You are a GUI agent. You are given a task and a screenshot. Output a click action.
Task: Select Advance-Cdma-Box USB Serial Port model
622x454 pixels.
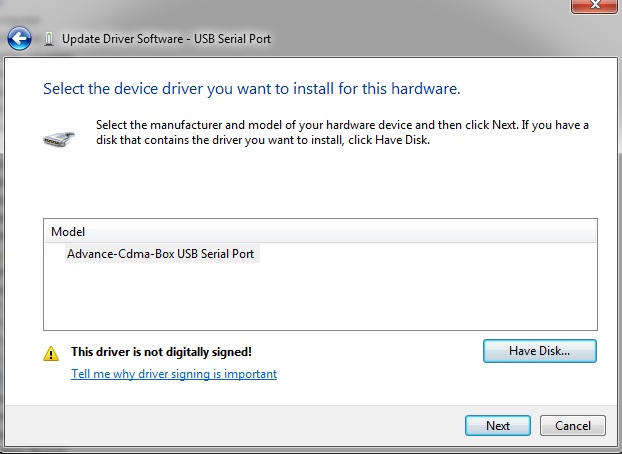pyautogui.click(x=160, y=254)
